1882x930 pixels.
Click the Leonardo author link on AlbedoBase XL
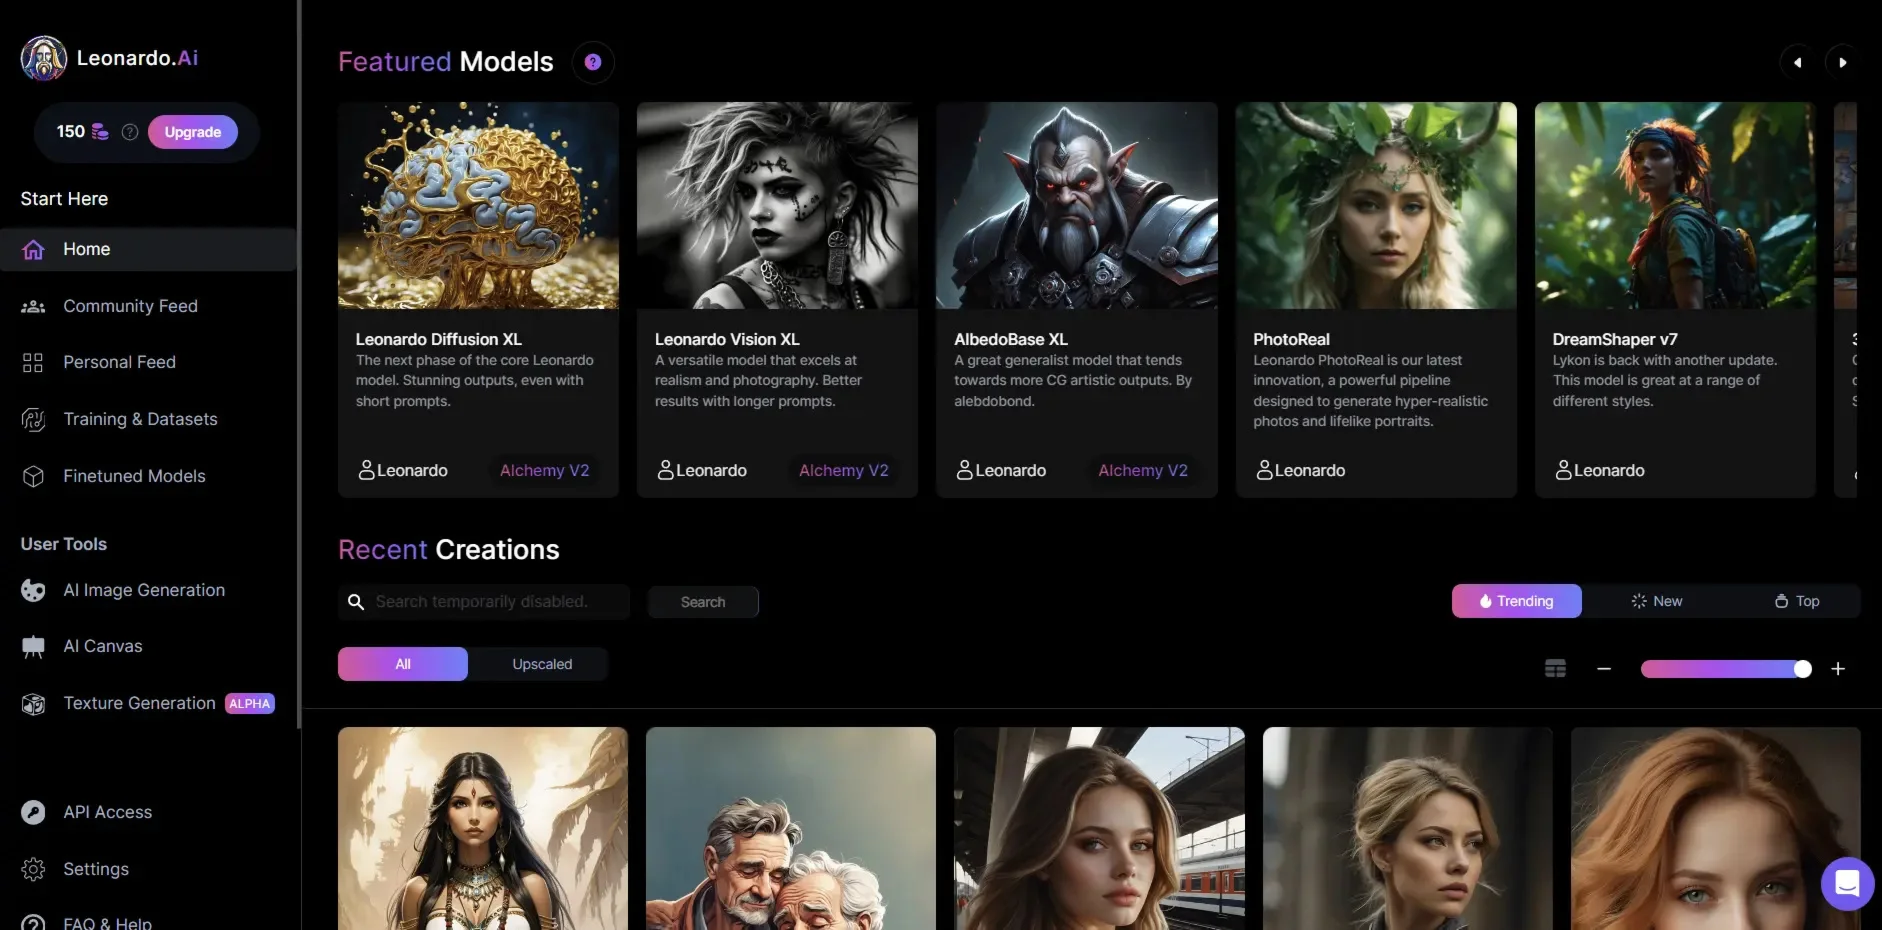click(x=1001, y=470)
